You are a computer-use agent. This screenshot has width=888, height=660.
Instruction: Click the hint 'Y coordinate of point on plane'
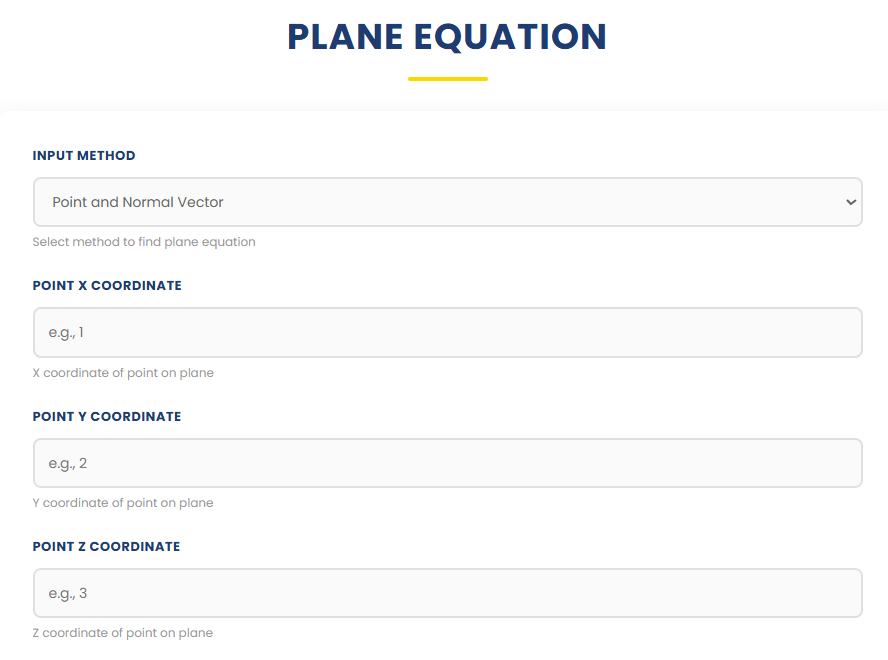(123, 502)
